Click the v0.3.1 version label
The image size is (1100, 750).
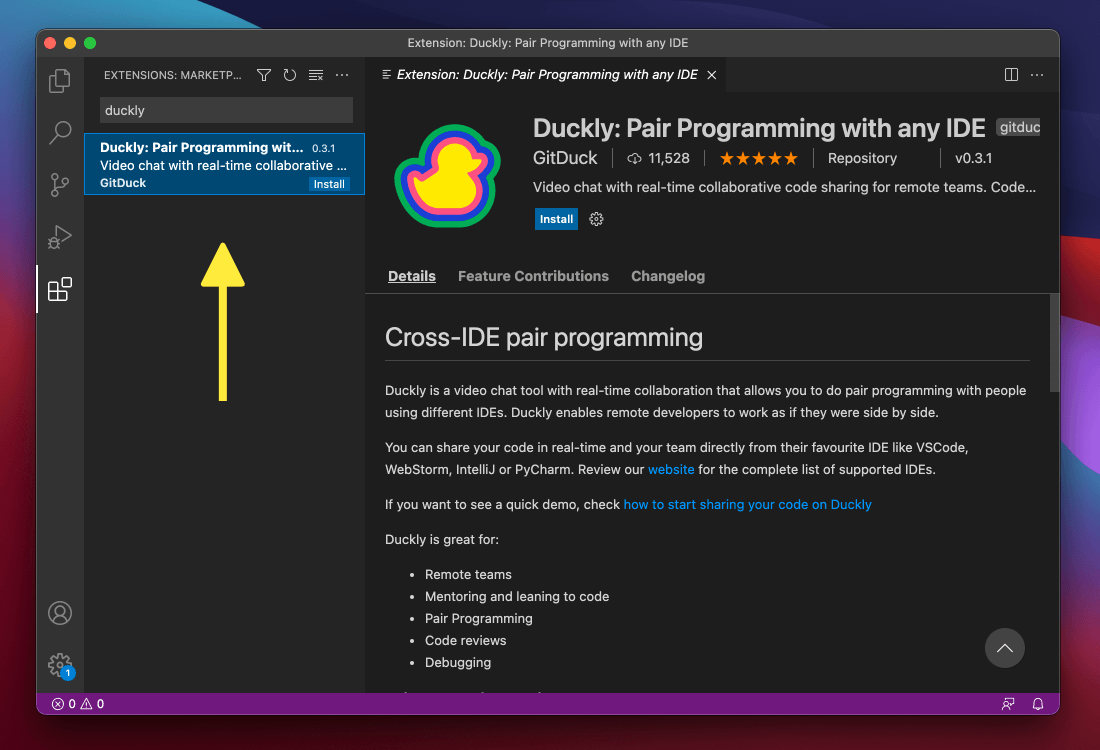(x=973, y=159)
